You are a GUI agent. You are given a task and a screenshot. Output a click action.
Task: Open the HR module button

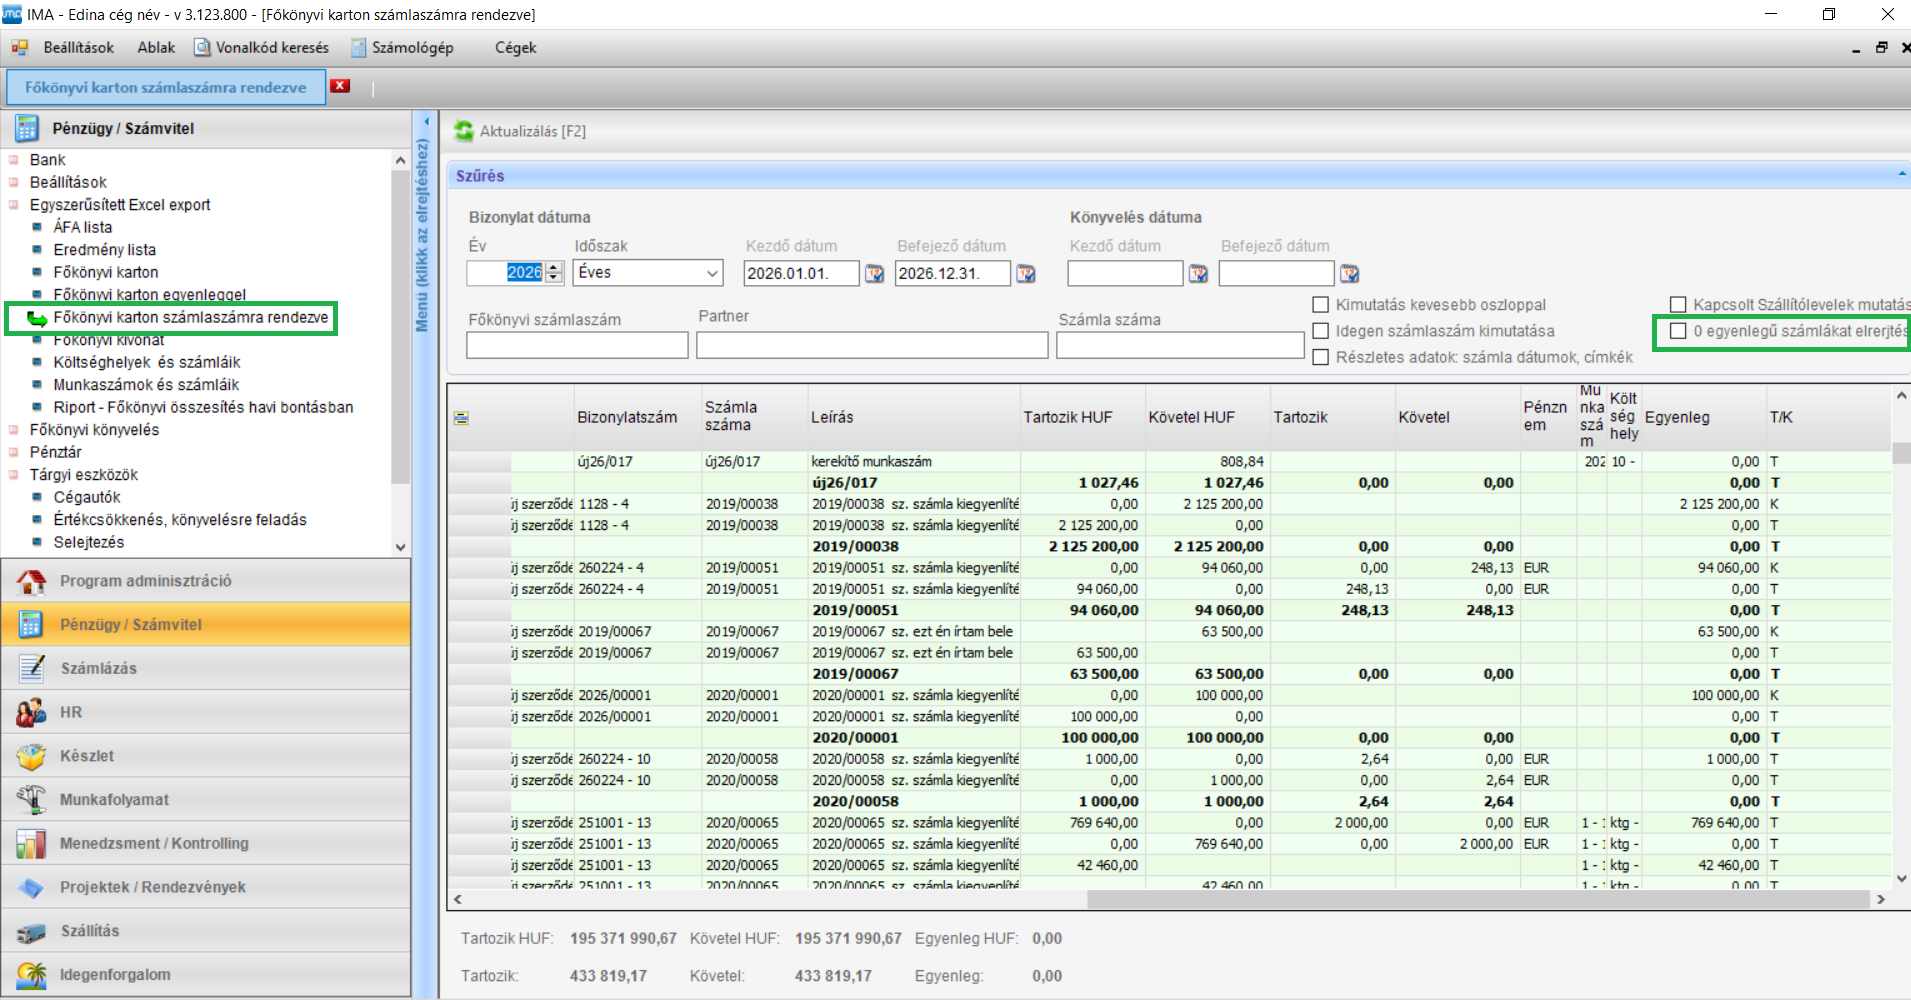click(x=70, y=712)
